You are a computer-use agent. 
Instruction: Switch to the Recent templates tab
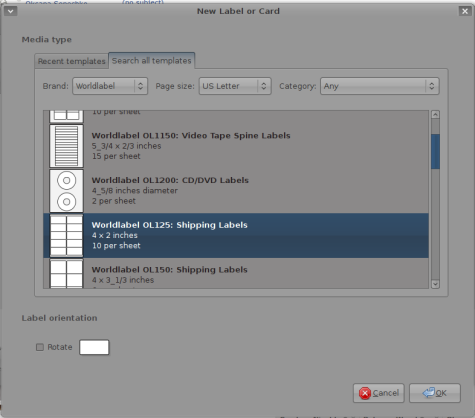pyautogui.click(x=71, y=61)
